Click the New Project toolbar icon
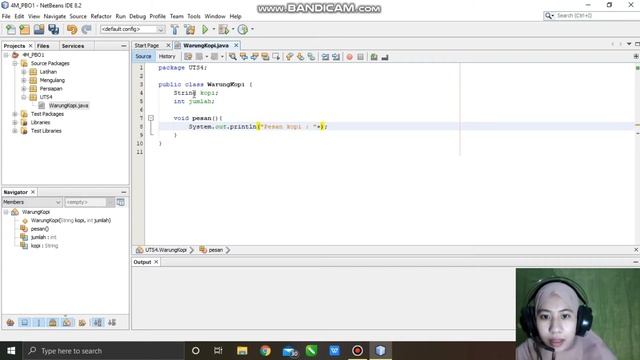This screenshot has height=360, width=640. (24, 29)
